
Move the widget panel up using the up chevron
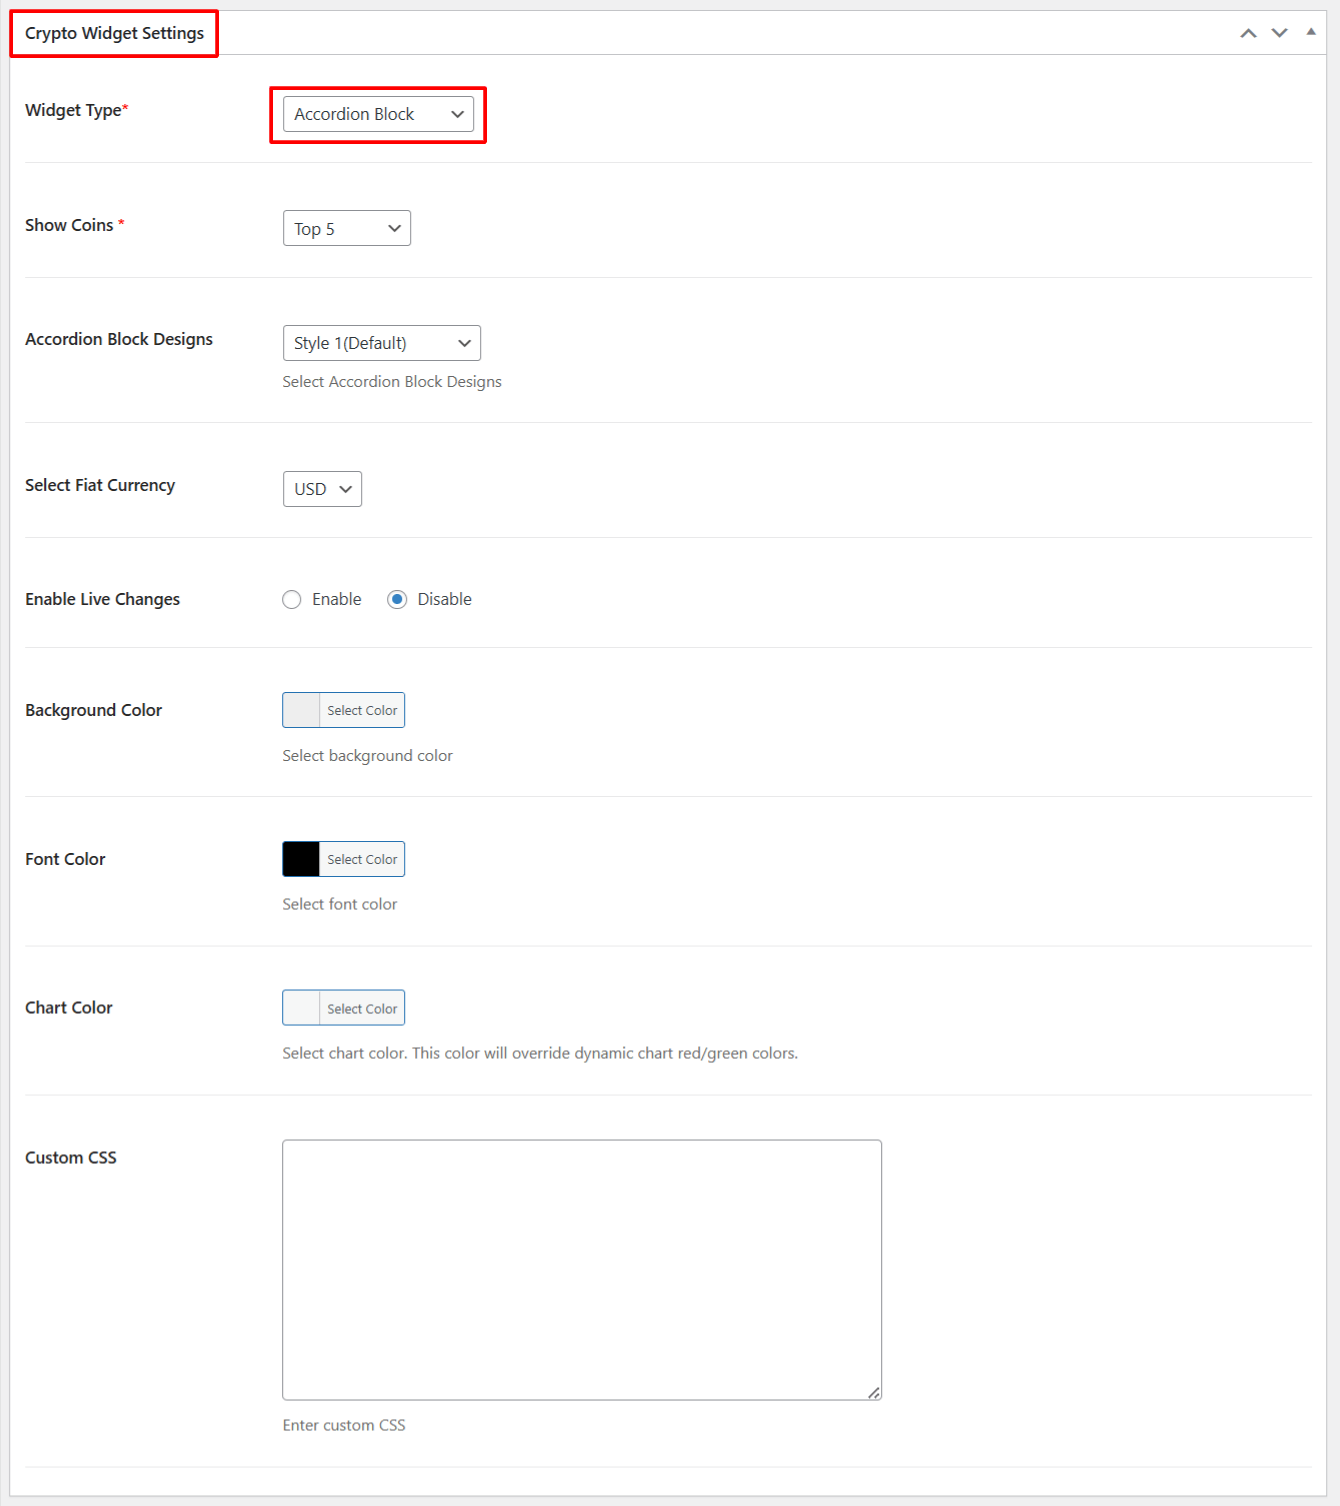tap(1247, 32)
